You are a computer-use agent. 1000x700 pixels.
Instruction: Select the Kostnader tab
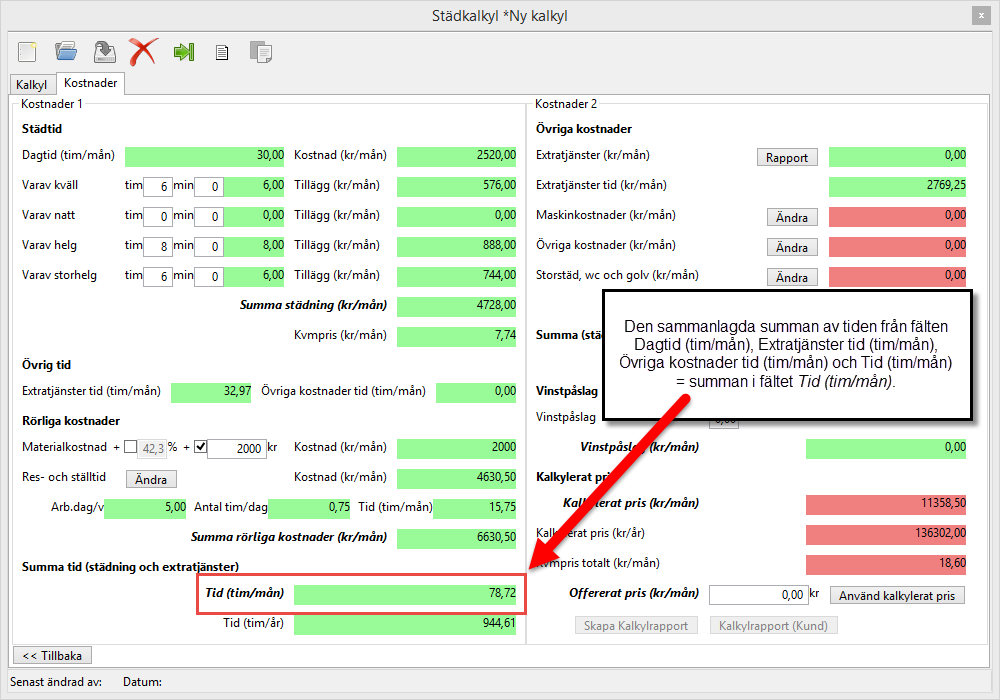pos(90,84)
